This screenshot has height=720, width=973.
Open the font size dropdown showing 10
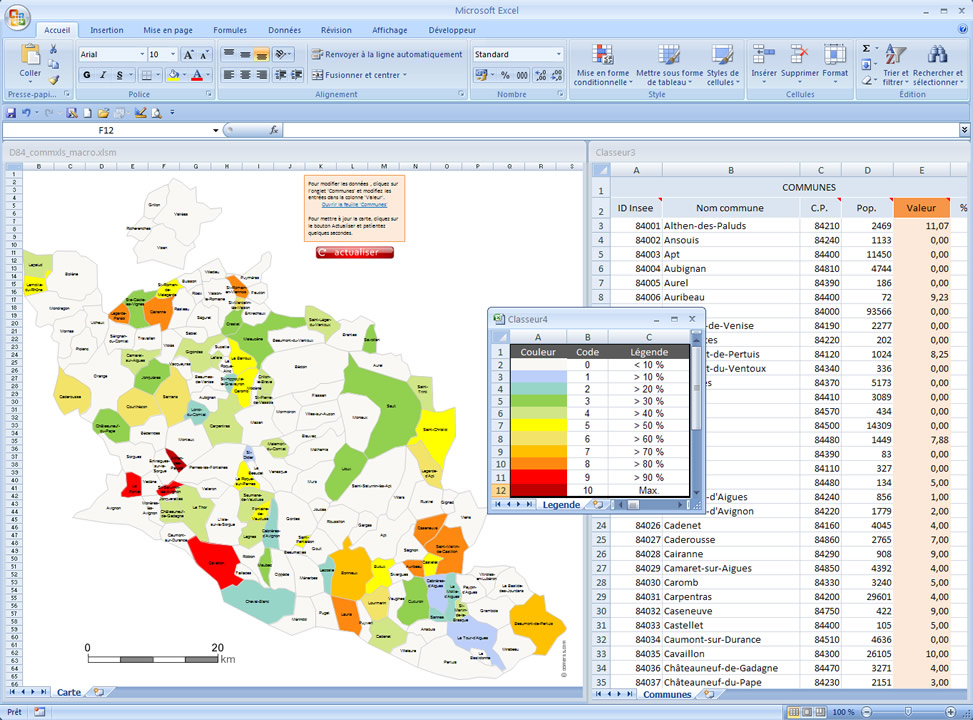click(173, 55)
